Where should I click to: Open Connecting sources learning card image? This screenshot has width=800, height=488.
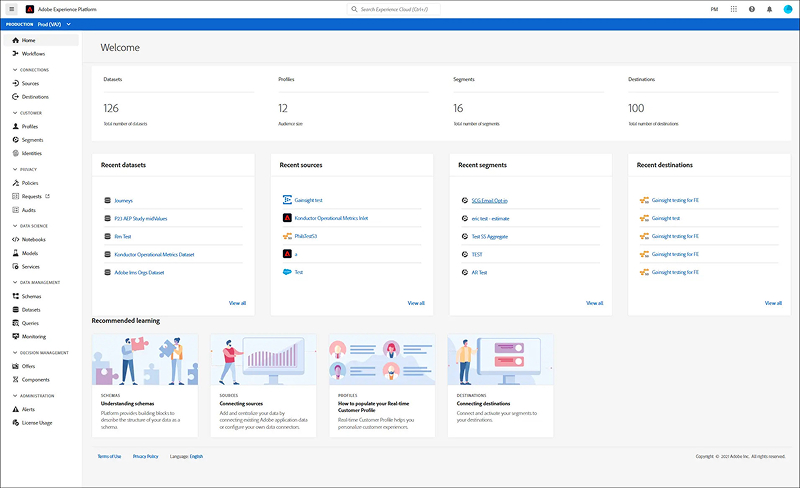click(263, 359)
